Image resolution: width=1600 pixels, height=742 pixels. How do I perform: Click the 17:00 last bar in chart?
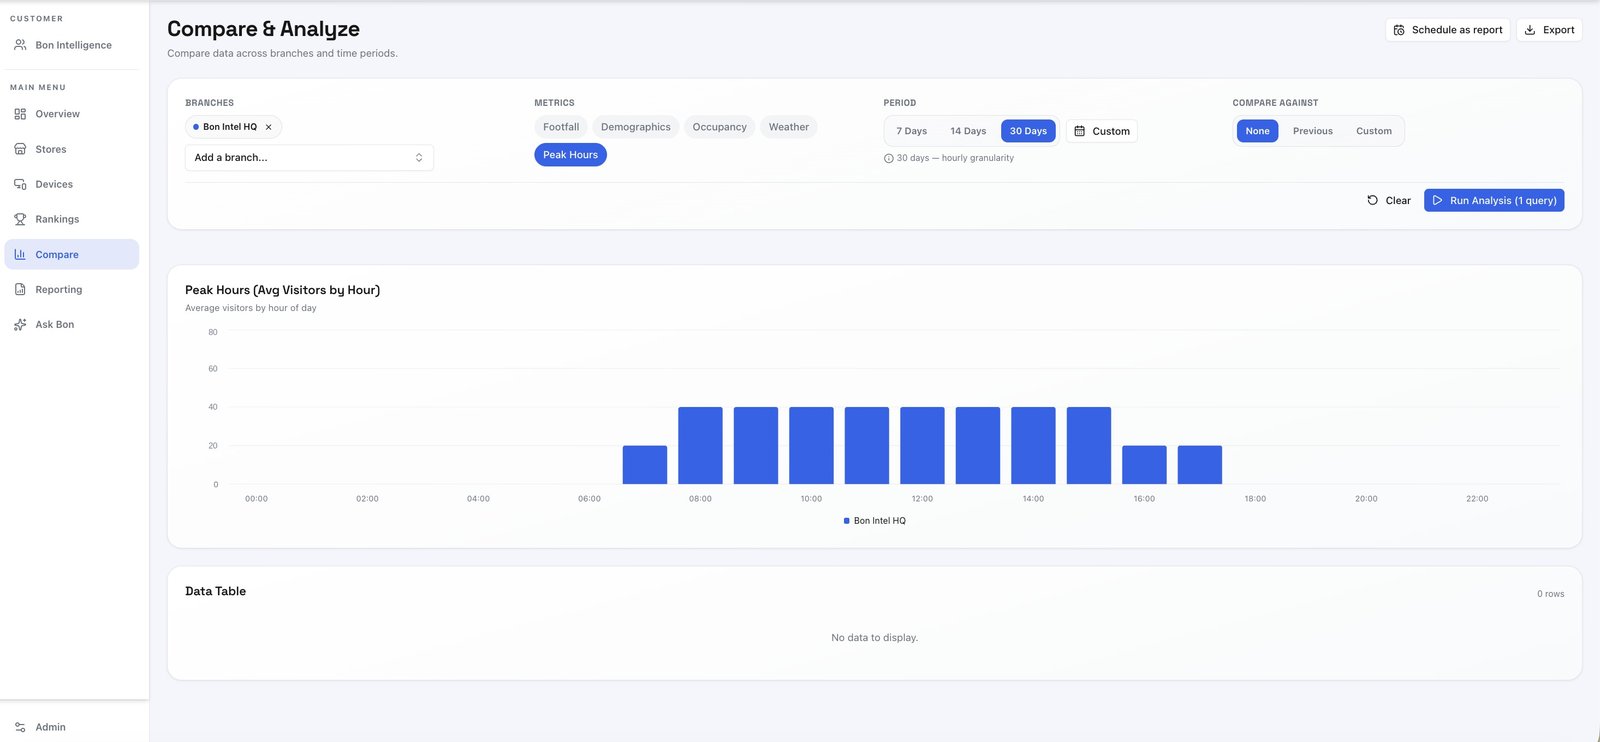point(1200,465)
